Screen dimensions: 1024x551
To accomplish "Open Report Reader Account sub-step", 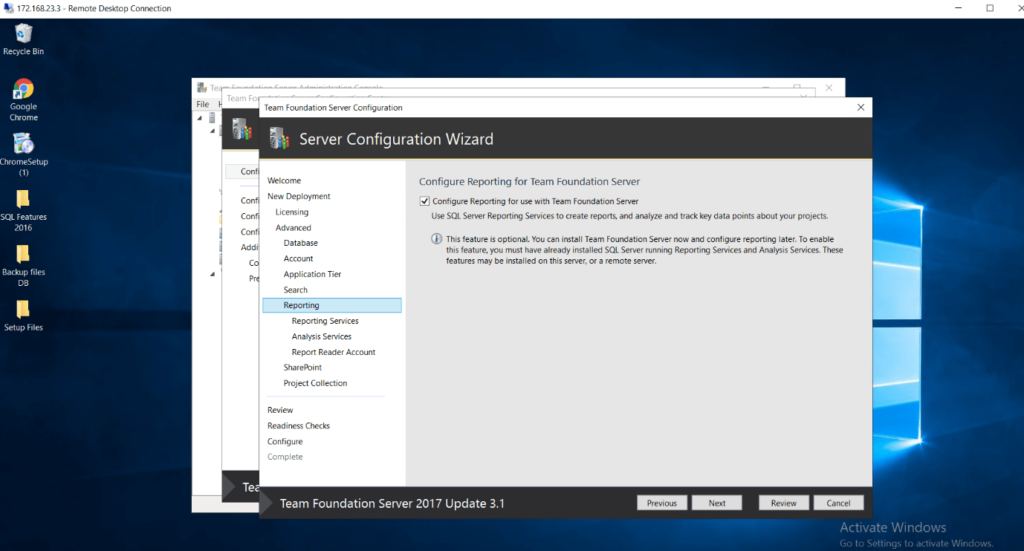I will click(x=333, y=352).
